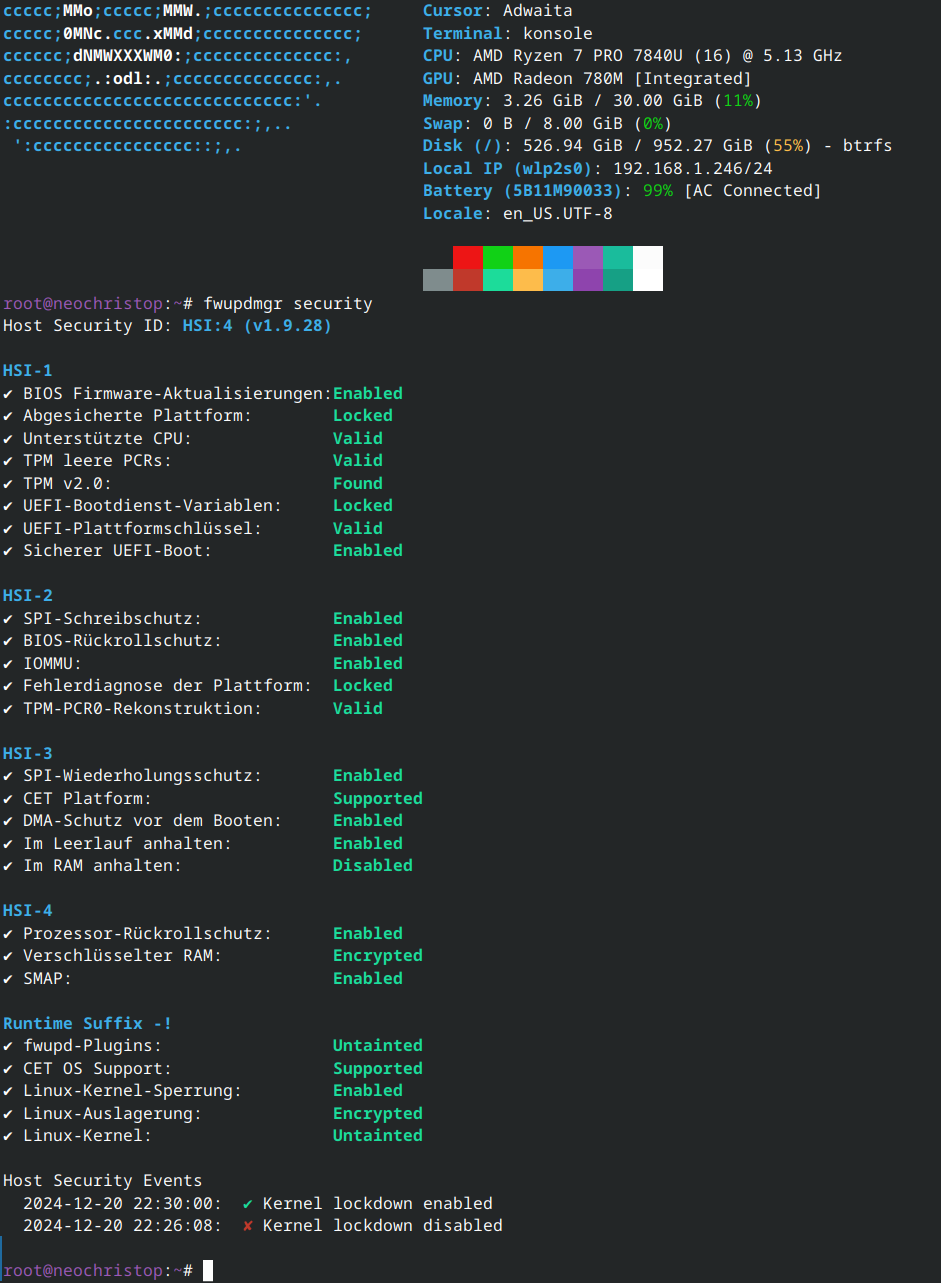The height and width of the screenshot is (1283, 941).
Task: Click the green checkmark beside Kernel lockdown enabled
Action: (247, 1203)
